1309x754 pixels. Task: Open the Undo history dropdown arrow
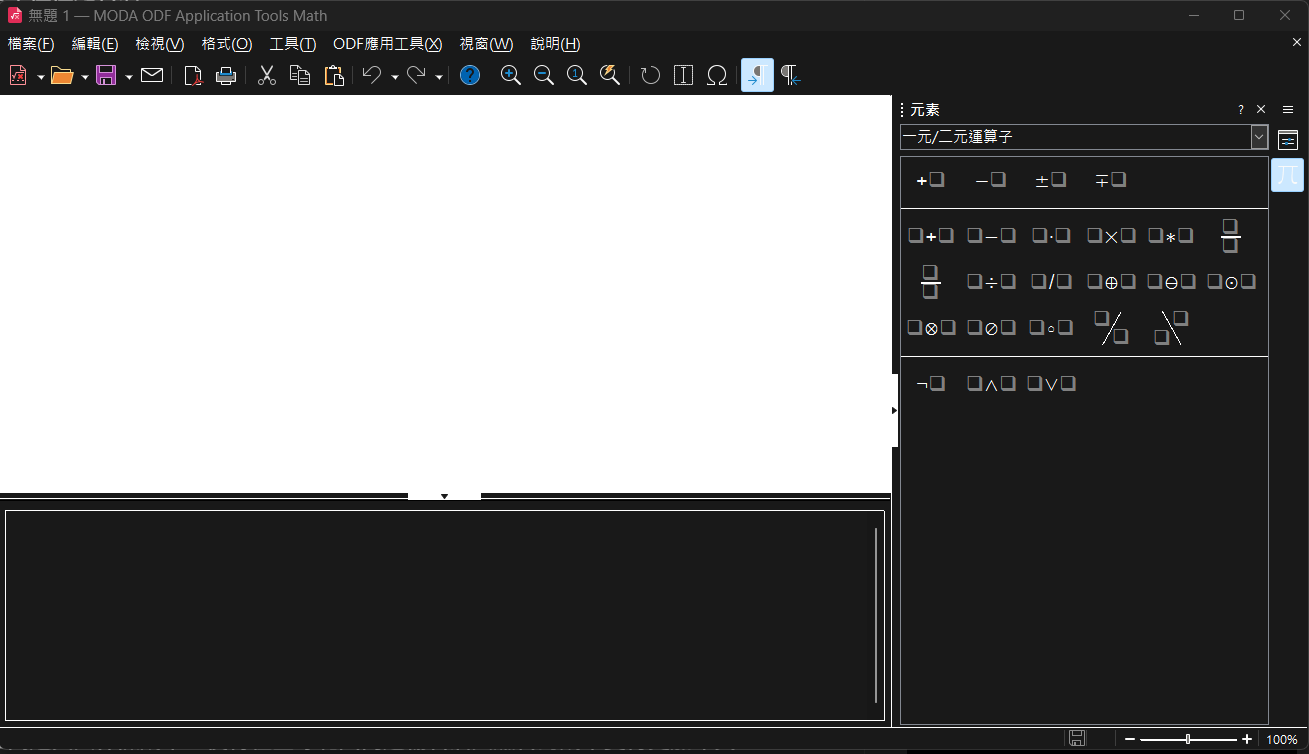[x=395, y=76]
